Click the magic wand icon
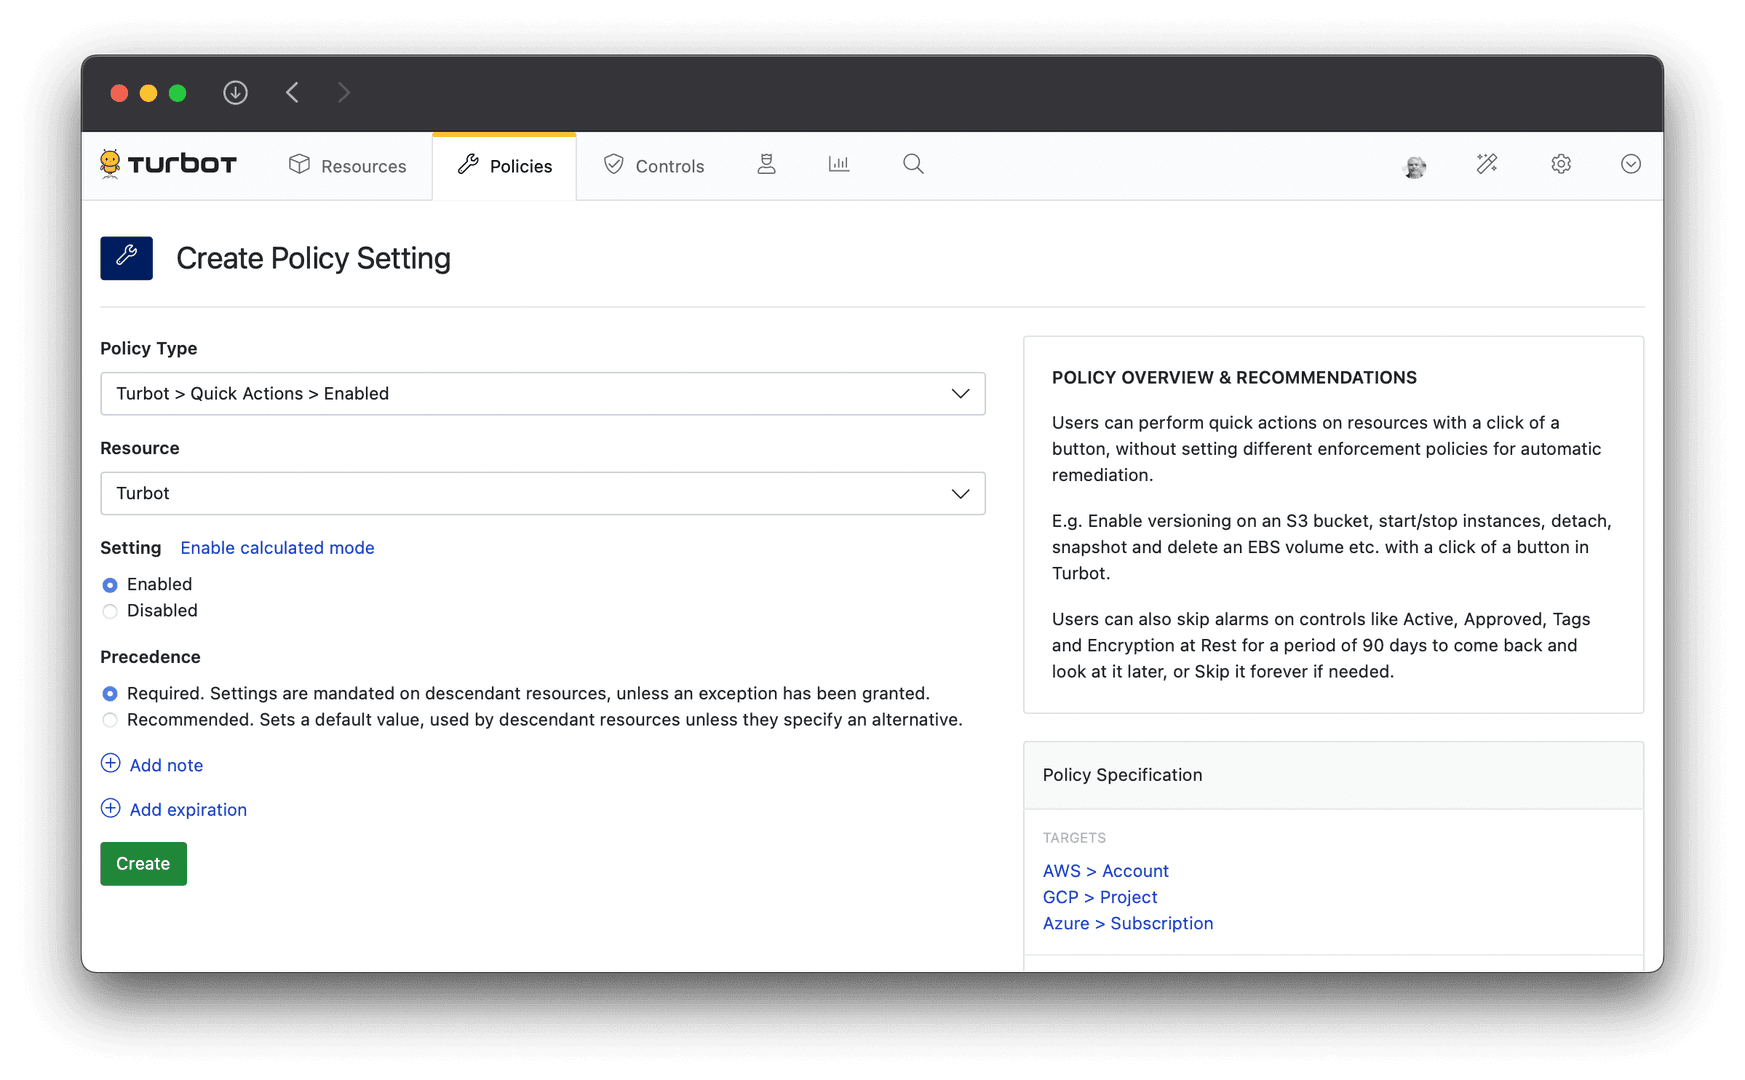The height and width of the screenshot is (1080, 1745). (x=1487, y=164)
